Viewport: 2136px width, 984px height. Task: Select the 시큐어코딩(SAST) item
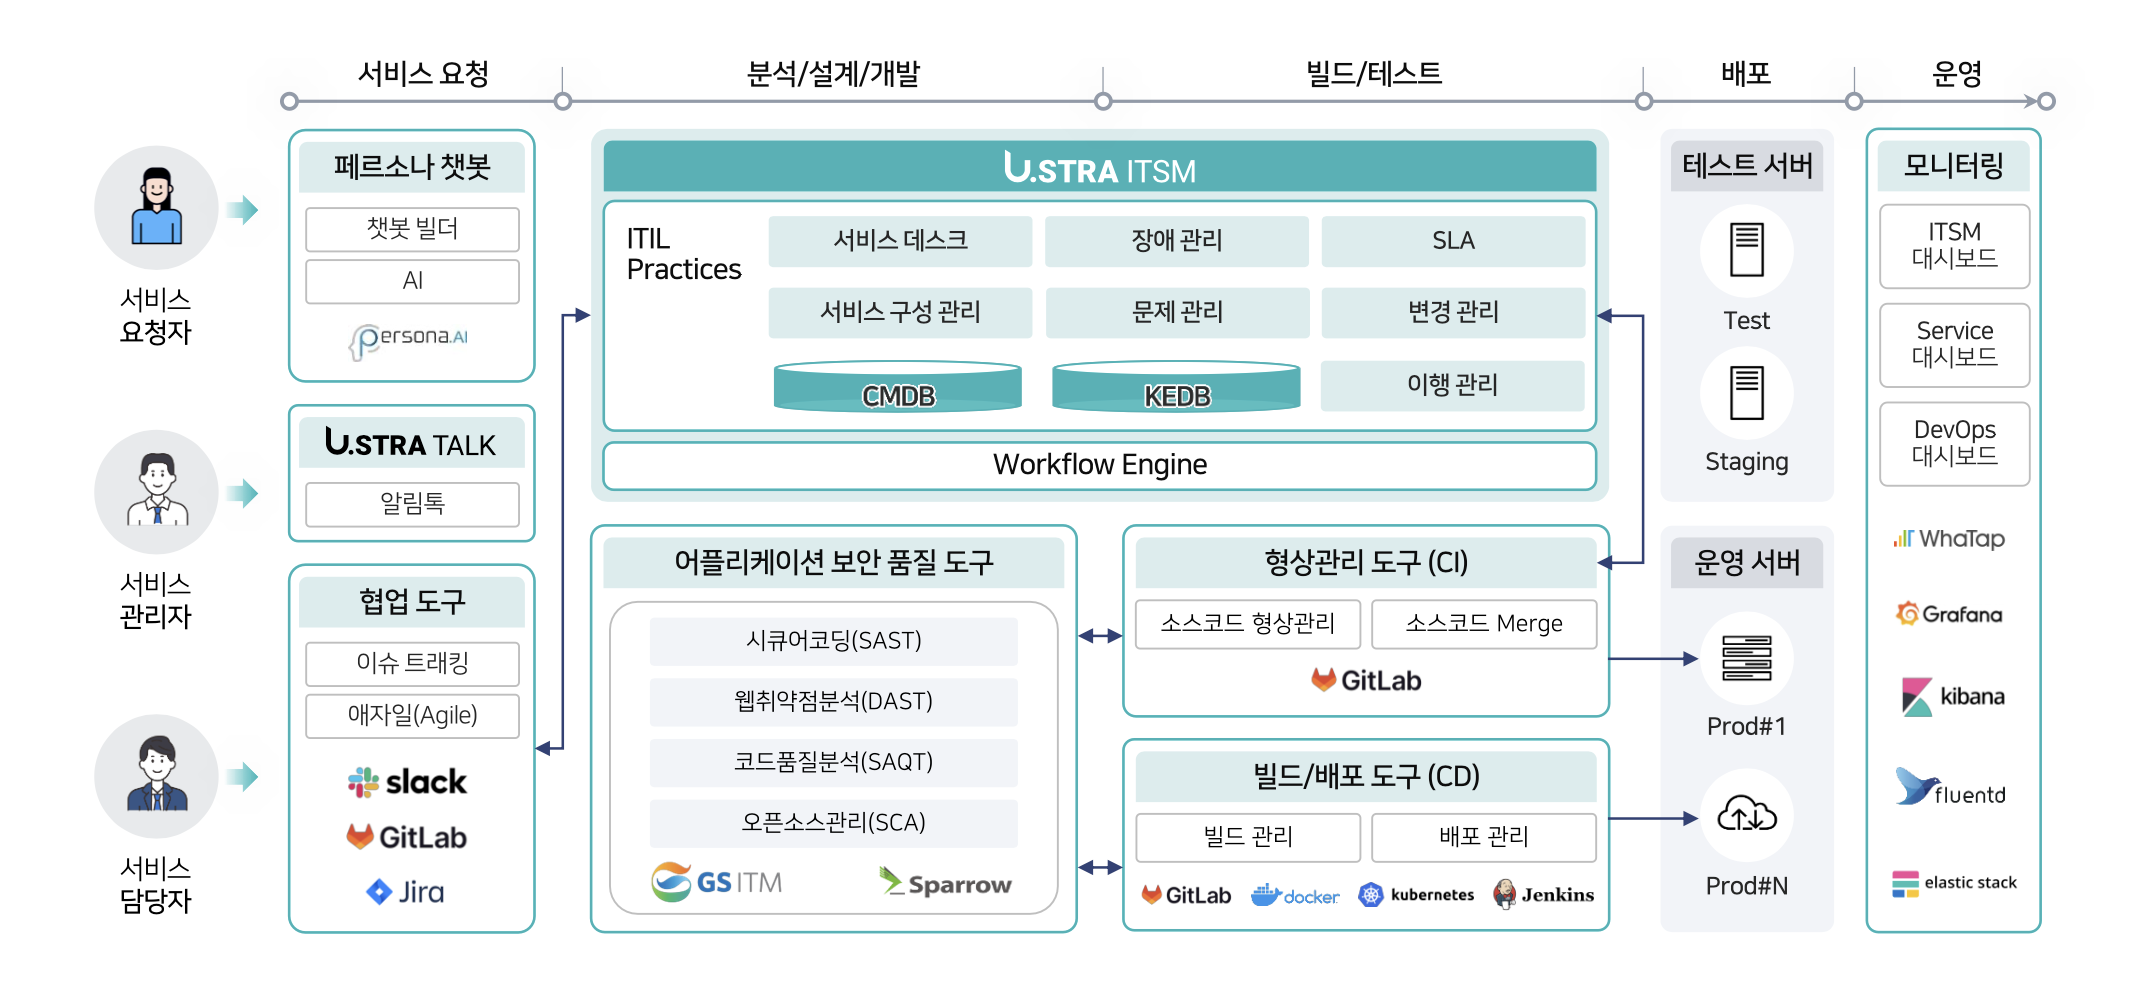coord(833,641)
